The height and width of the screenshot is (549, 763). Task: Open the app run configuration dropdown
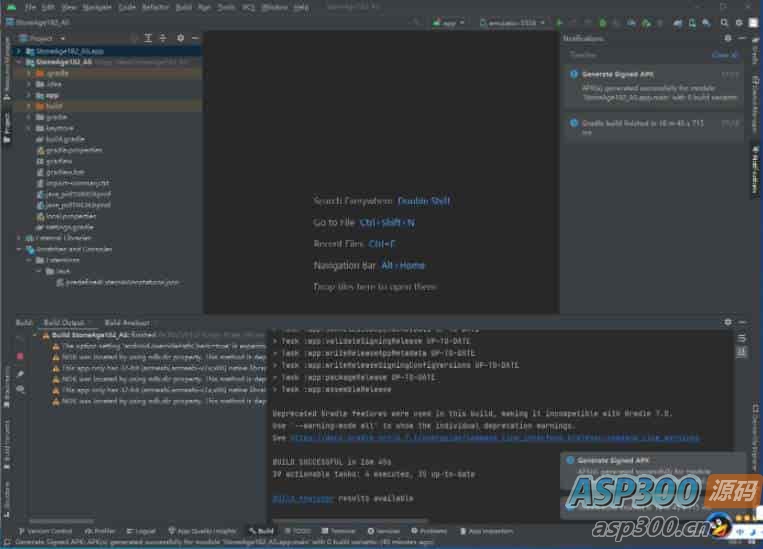pyautogui.click(x=450, y=22)
